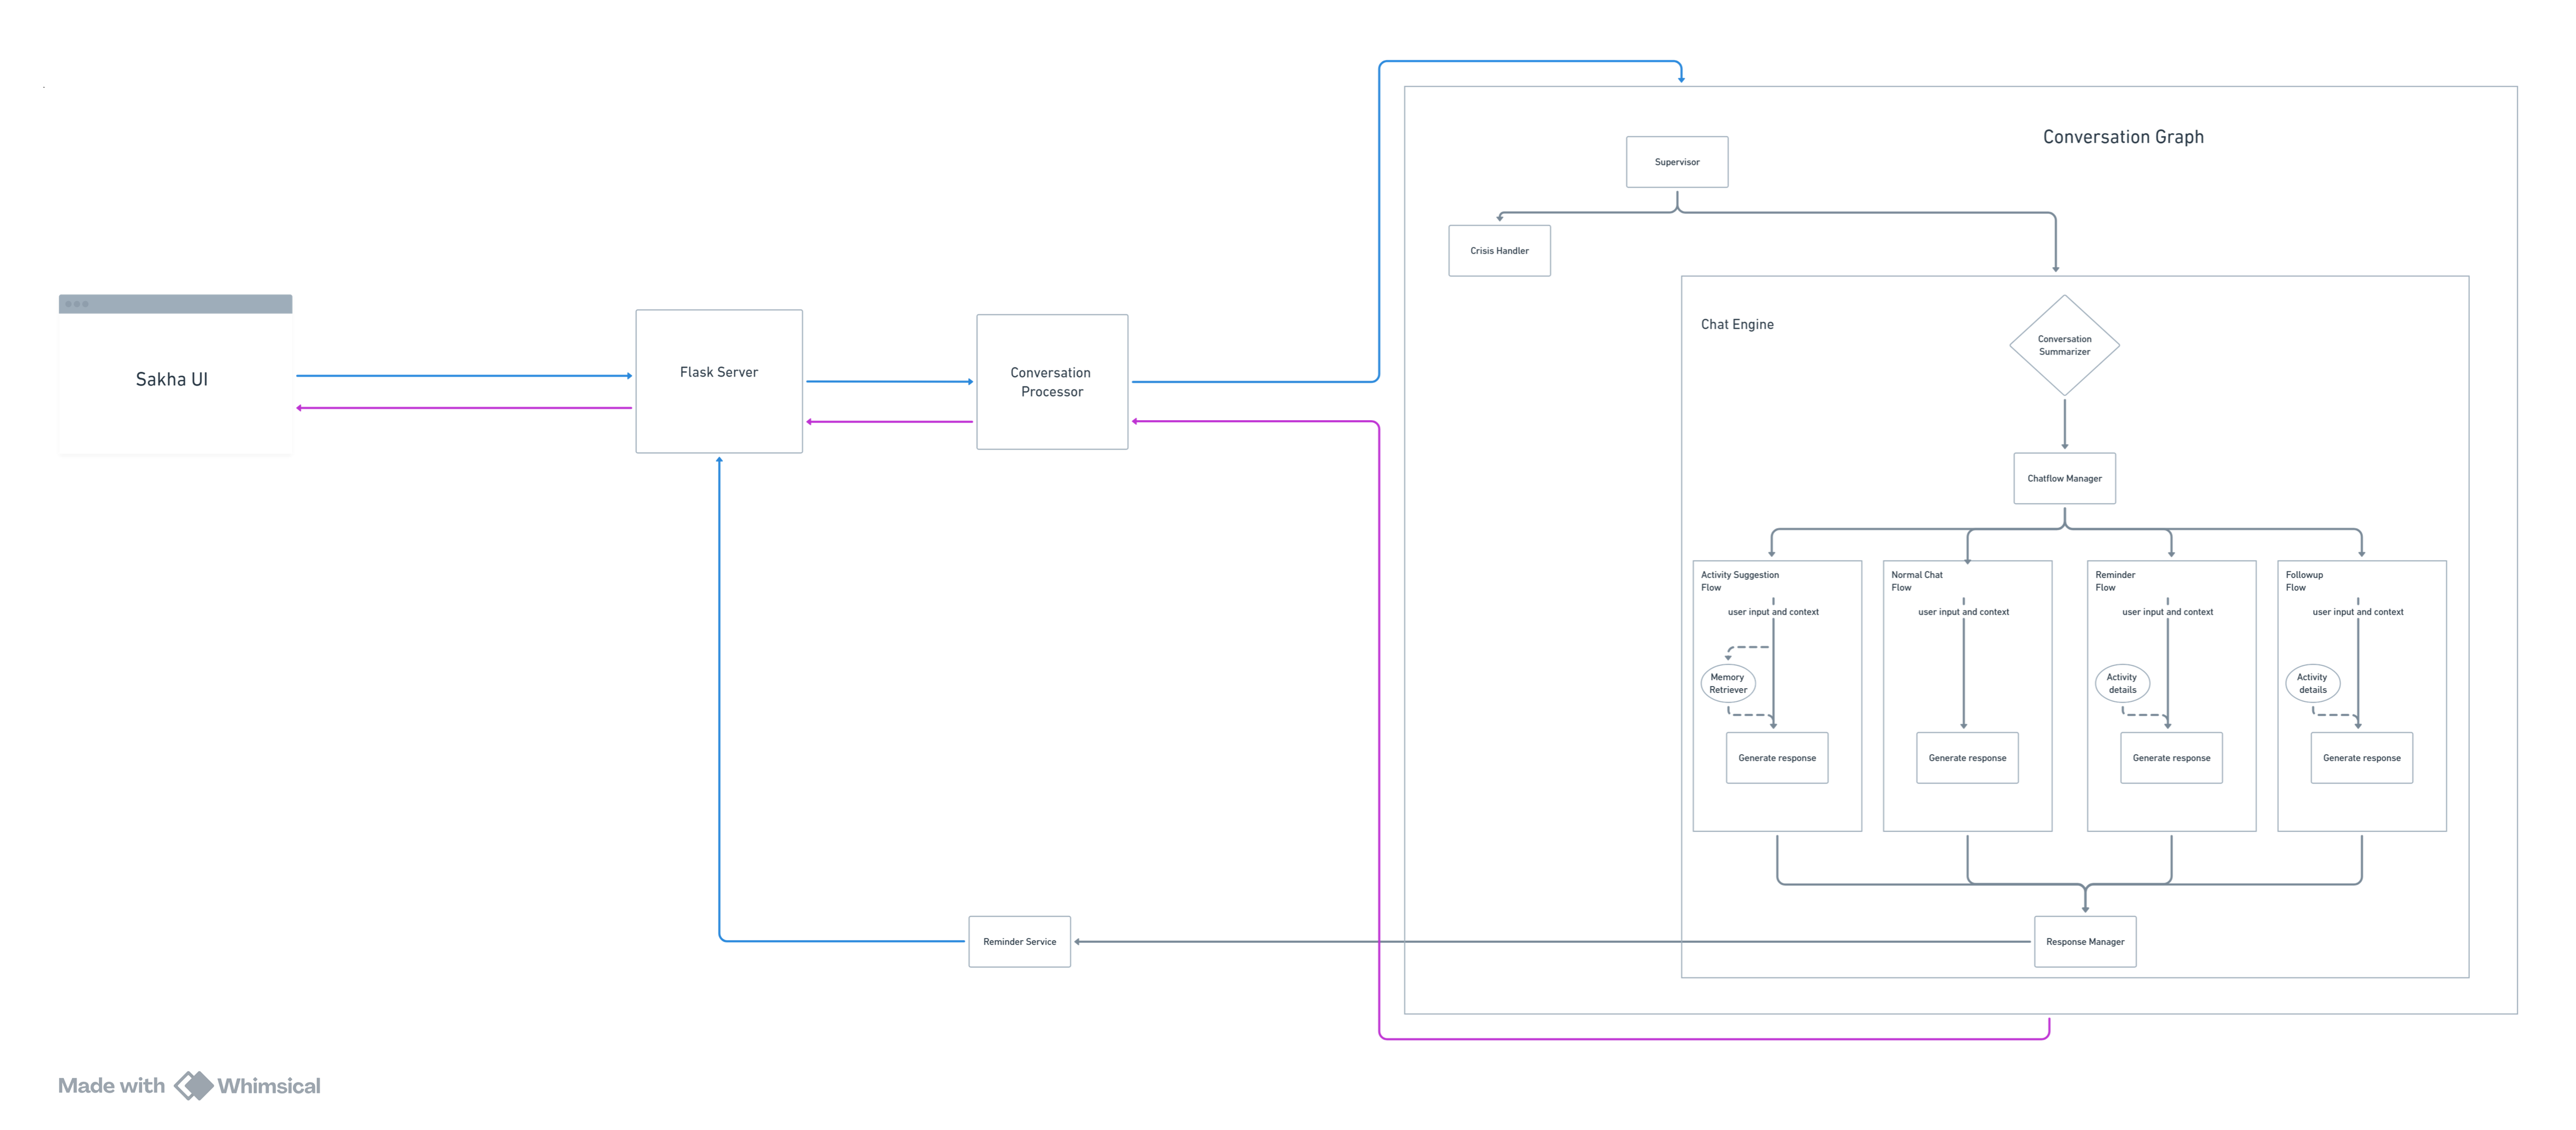Screen dimensions: 2576x1130
Task: Select the Supervisor node
Action: [x=1677, y=161]
